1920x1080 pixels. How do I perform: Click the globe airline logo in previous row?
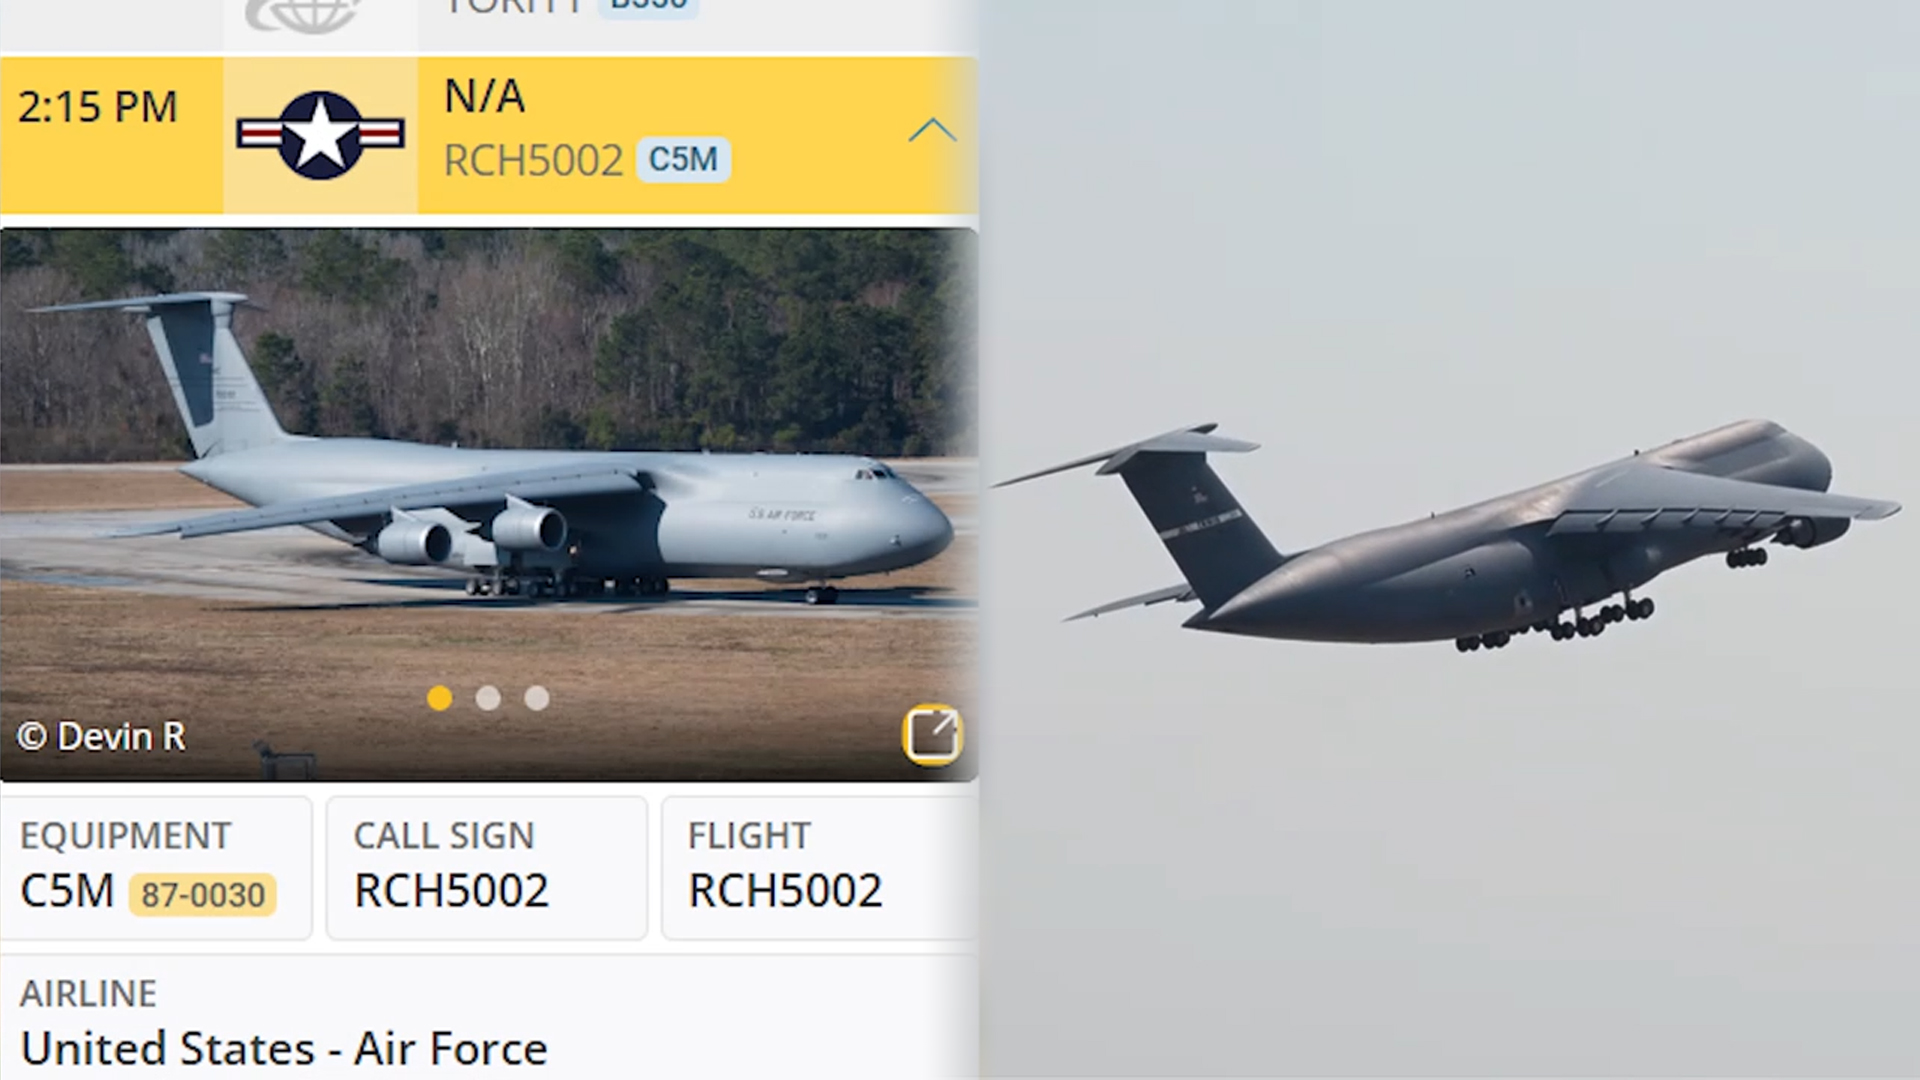(x=303, y=14)
